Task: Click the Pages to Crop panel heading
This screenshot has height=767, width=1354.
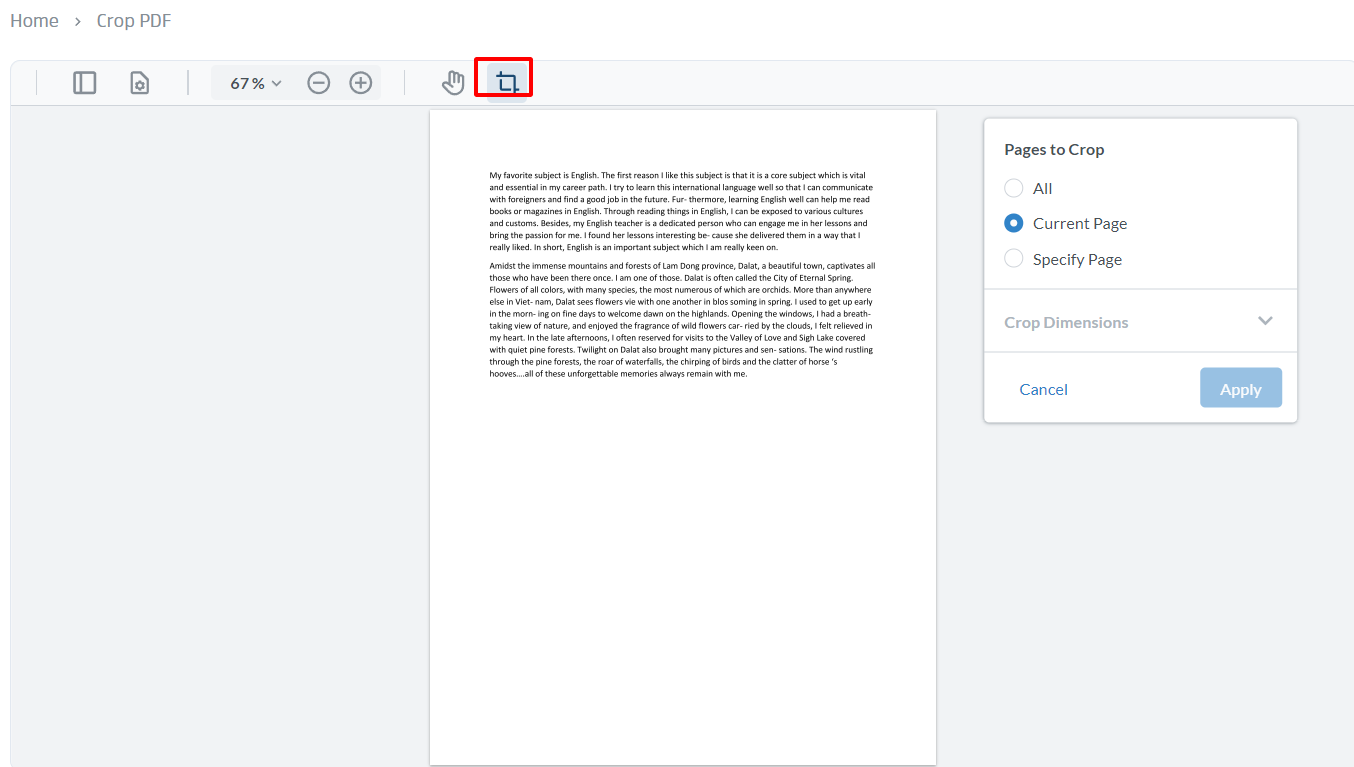Action: [x=1054, y=149]
